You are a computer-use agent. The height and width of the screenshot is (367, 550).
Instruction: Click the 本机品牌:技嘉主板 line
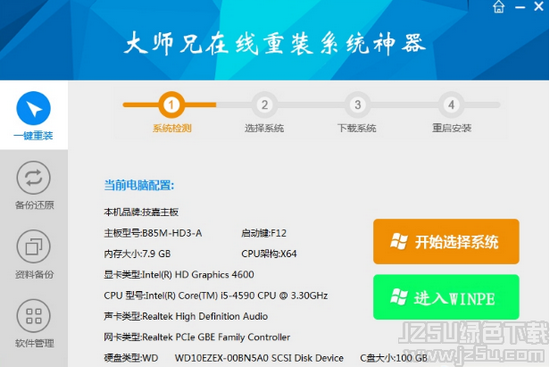pyautogui.click(x=141, y=212)
